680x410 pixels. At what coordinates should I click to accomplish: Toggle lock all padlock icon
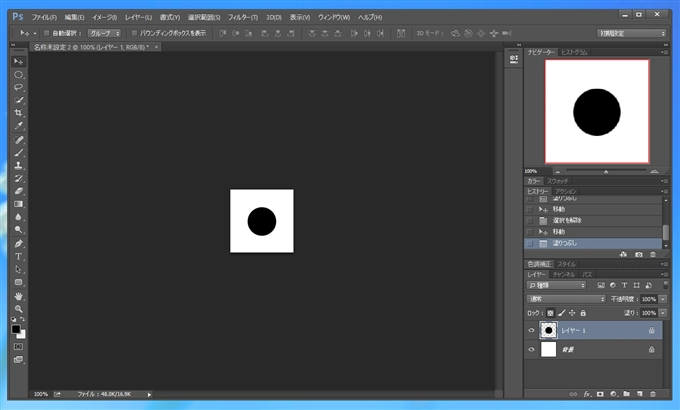point(583,313)
